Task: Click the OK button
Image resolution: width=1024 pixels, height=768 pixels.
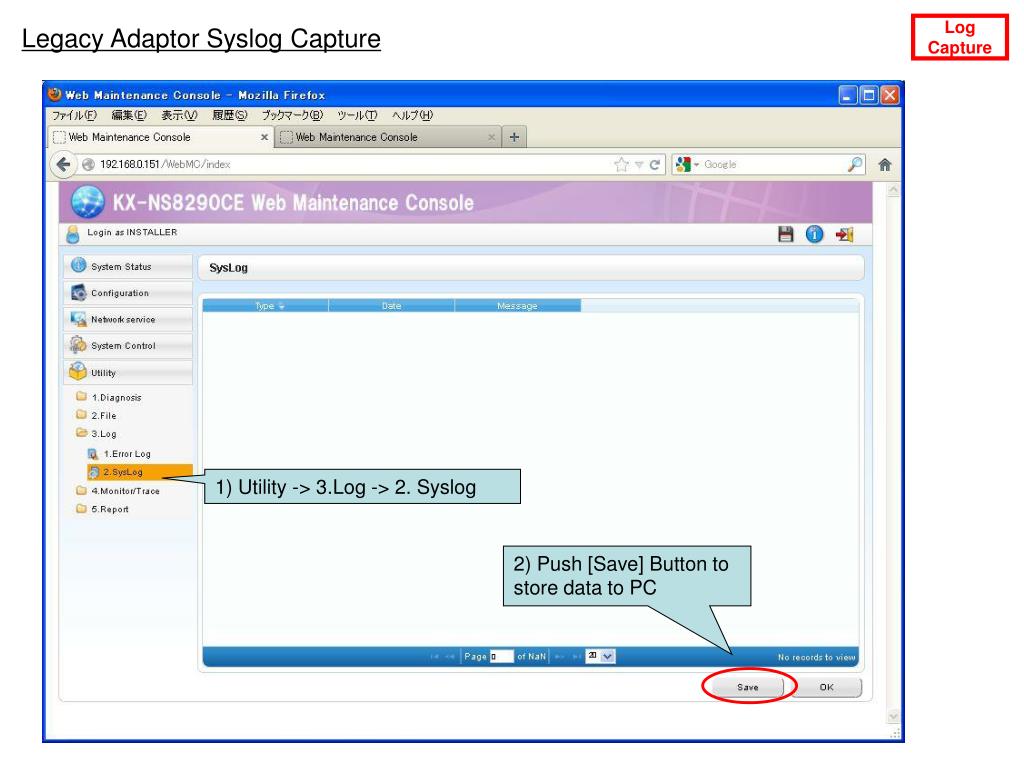Action: [827, 687]
